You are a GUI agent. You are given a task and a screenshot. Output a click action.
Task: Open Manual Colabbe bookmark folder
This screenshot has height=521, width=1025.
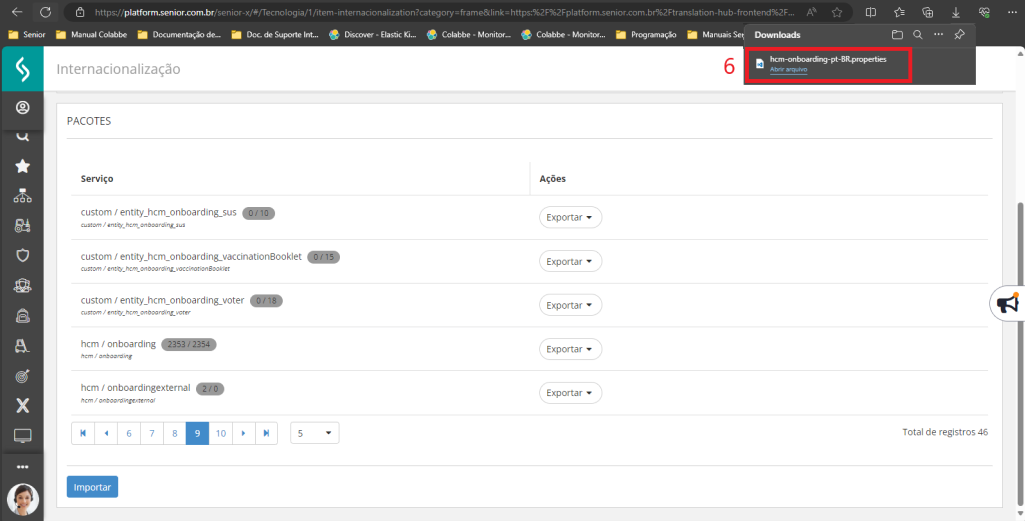92,35
